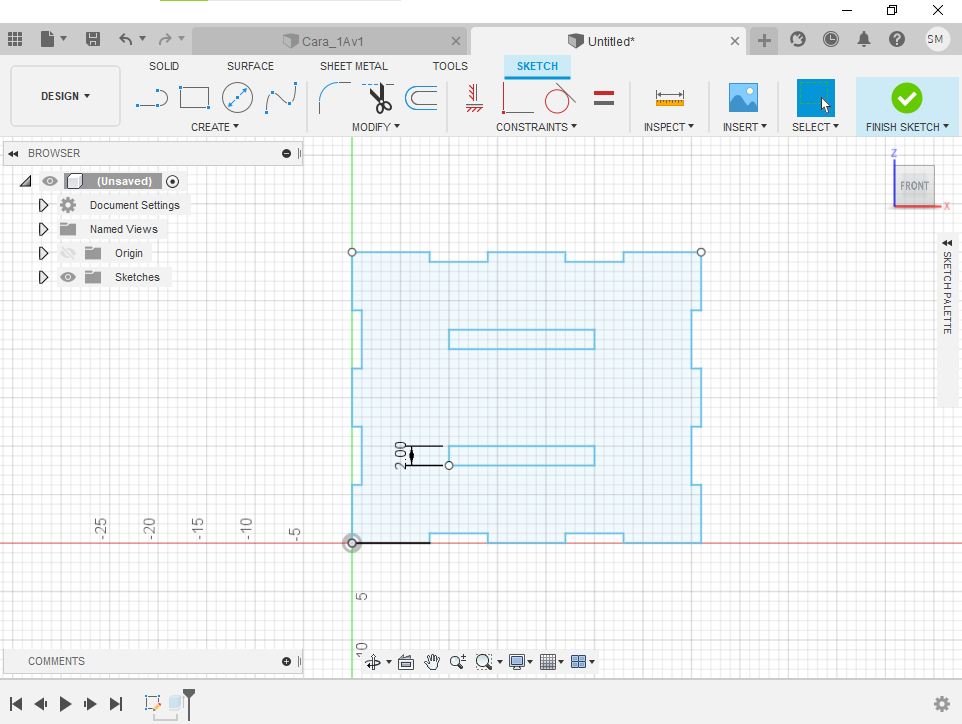Open the Job Status clock icon

(831, 39)
